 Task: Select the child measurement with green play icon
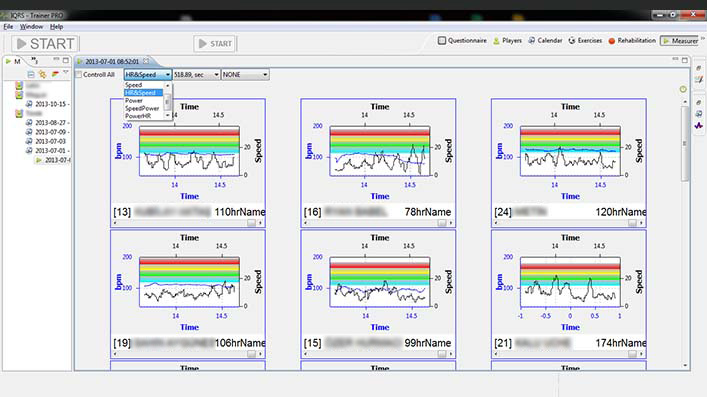point(53,160)
